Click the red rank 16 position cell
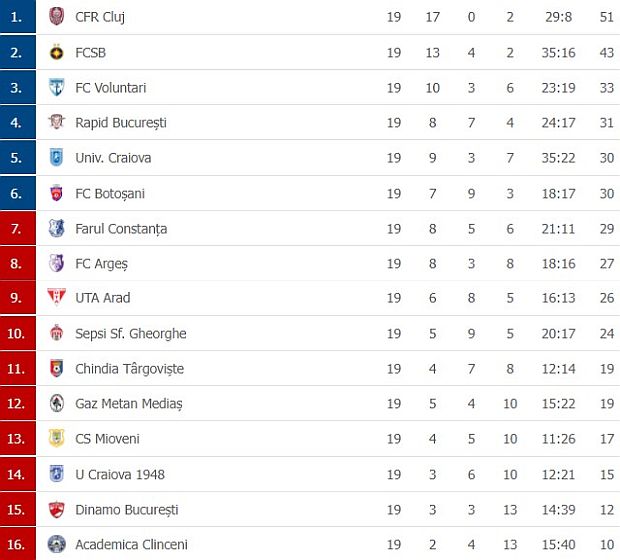Viewport: 620px width, 560px height. tap(18, 544)
